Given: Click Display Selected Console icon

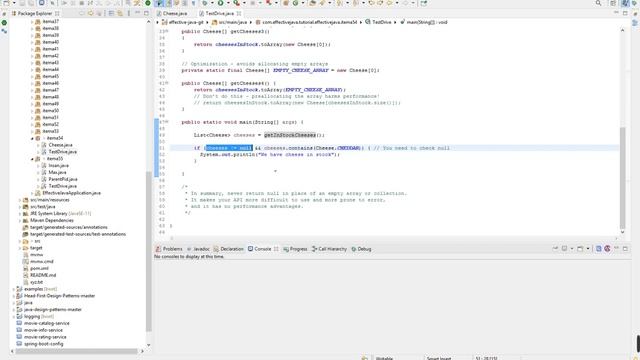Looking at the screenshot, I should pyautogui.click(x=564, y=249).
